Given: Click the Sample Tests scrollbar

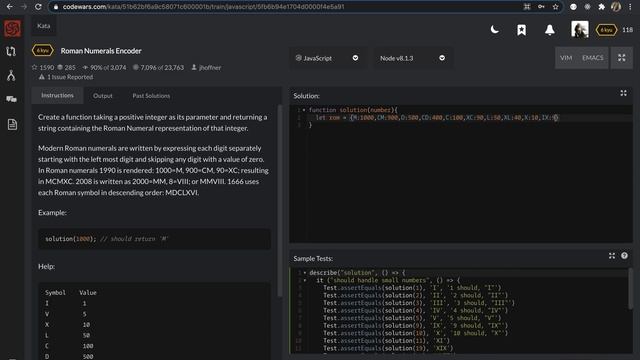Looking at the screenshot, I should coord(630,289).
